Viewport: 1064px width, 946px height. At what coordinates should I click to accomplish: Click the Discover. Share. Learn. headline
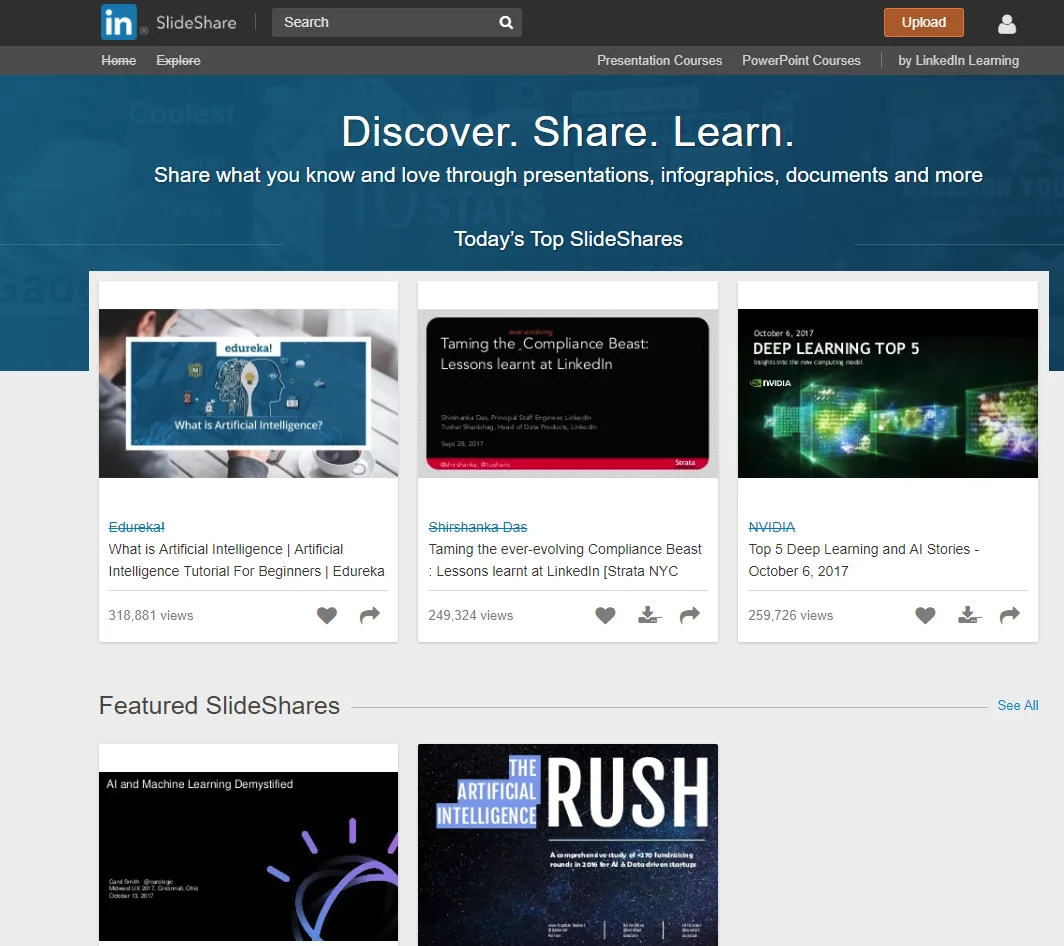[x=568, y=131]
